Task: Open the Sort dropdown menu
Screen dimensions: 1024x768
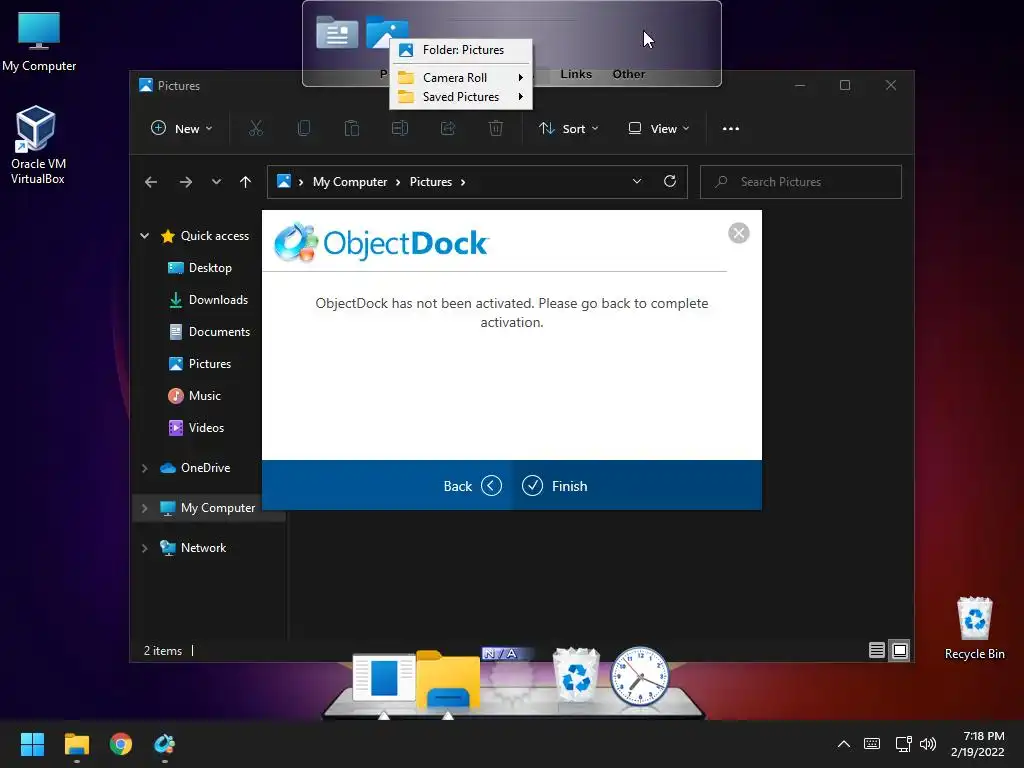Action: click(568, 129)
